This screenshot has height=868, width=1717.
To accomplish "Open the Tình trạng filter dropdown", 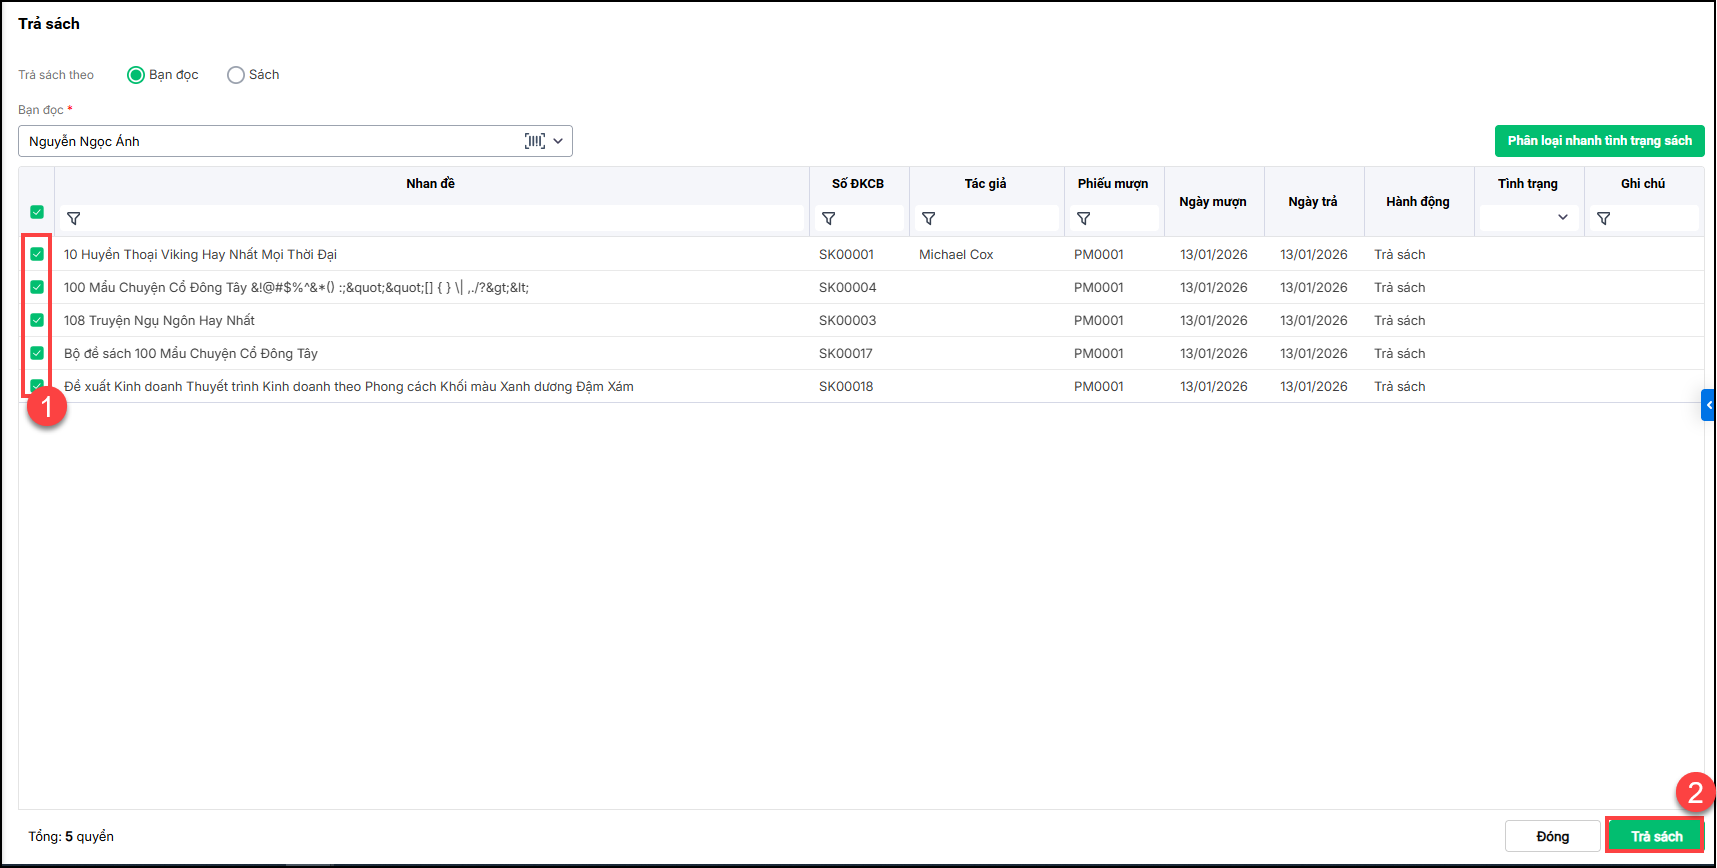I will pos(1528,218).
